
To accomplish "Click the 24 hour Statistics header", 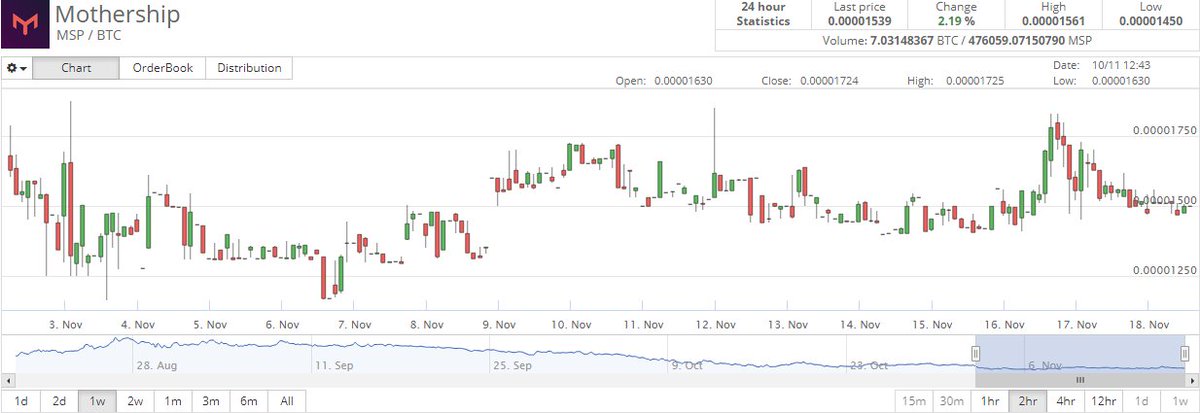I will 763,14.
